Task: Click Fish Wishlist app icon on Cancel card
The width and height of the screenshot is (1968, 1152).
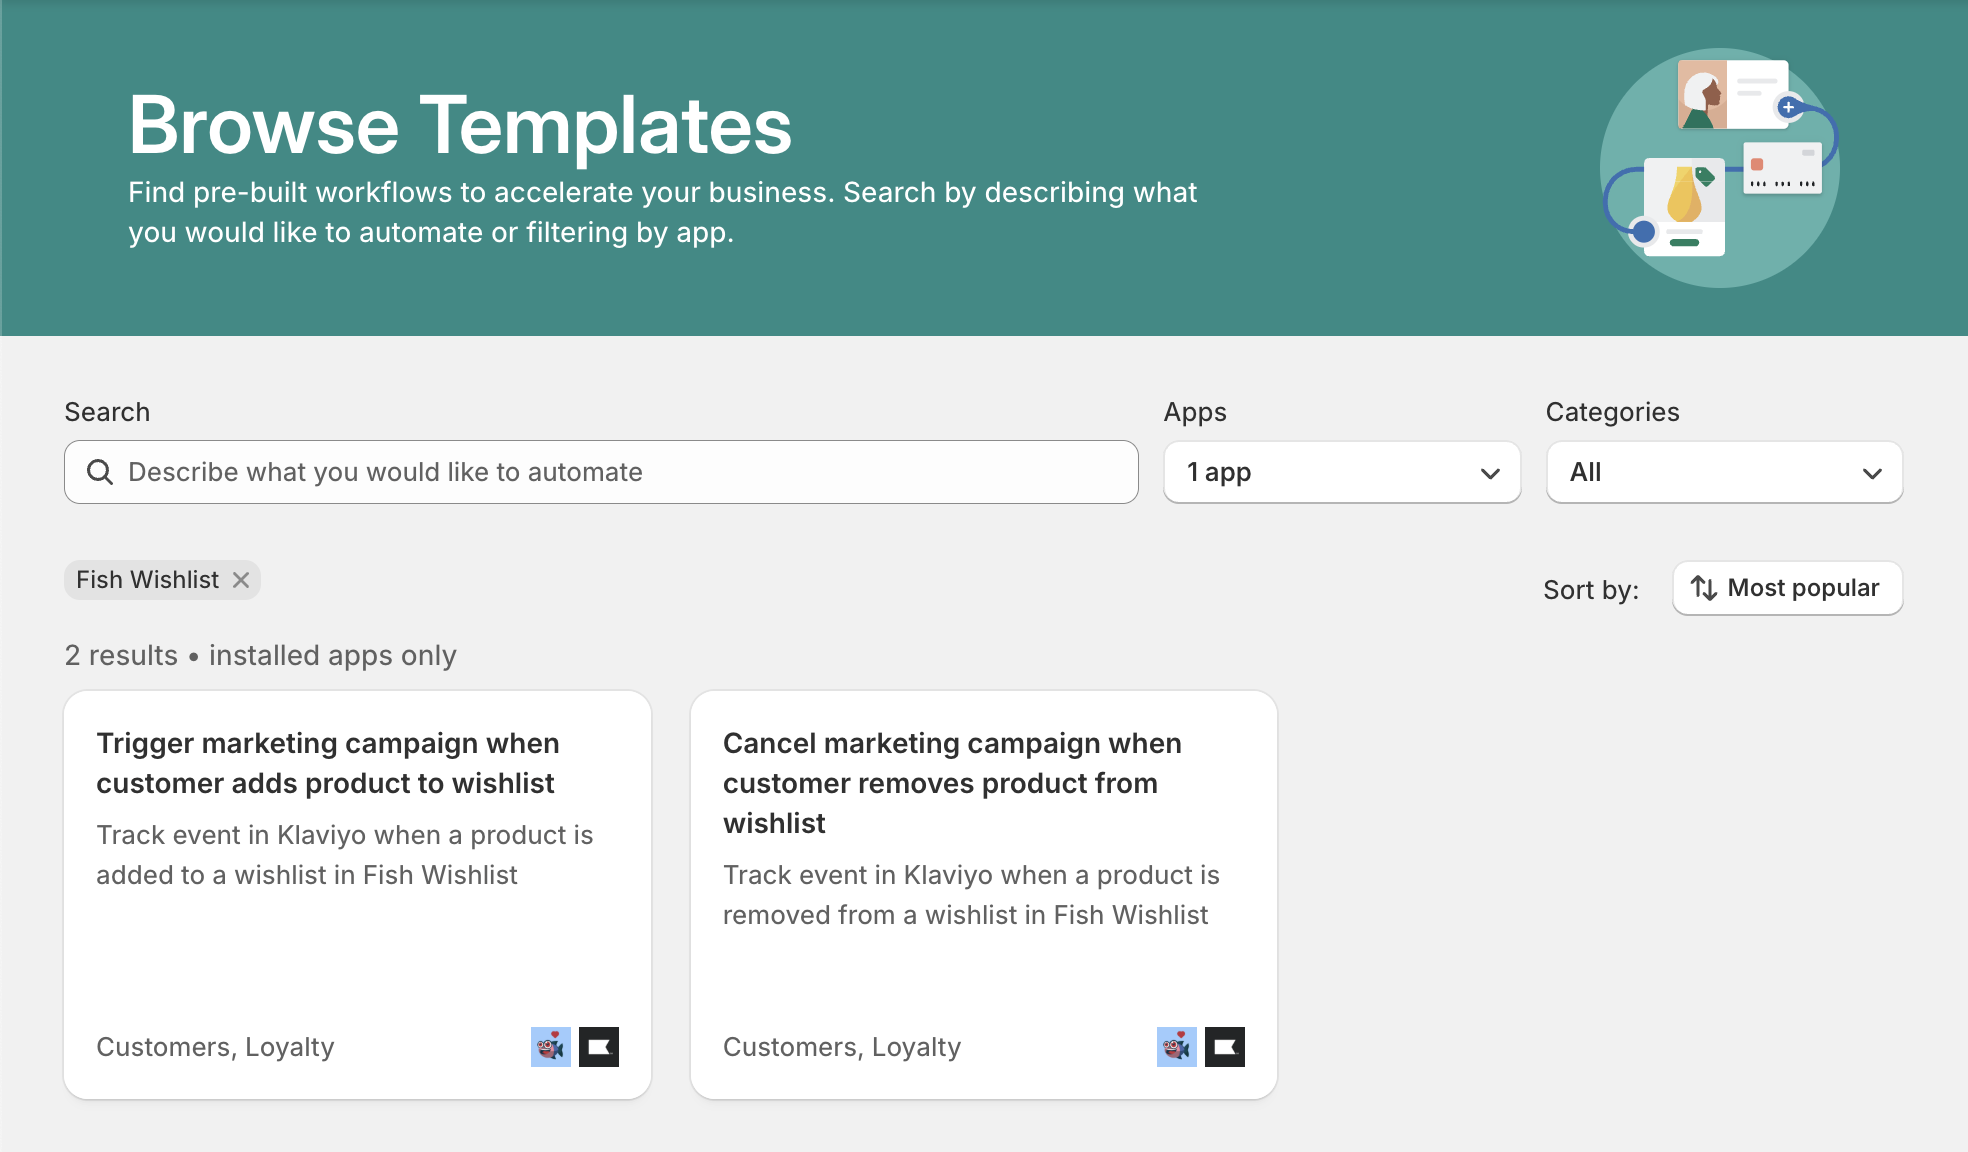Action: tap(1176, 1047)
